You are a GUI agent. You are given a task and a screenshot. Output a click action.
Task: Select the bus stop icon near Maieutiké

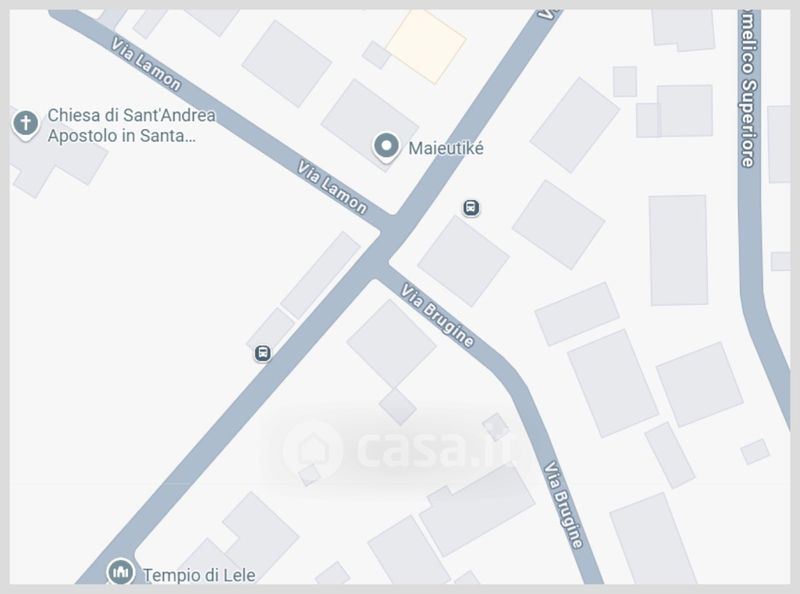471,208
